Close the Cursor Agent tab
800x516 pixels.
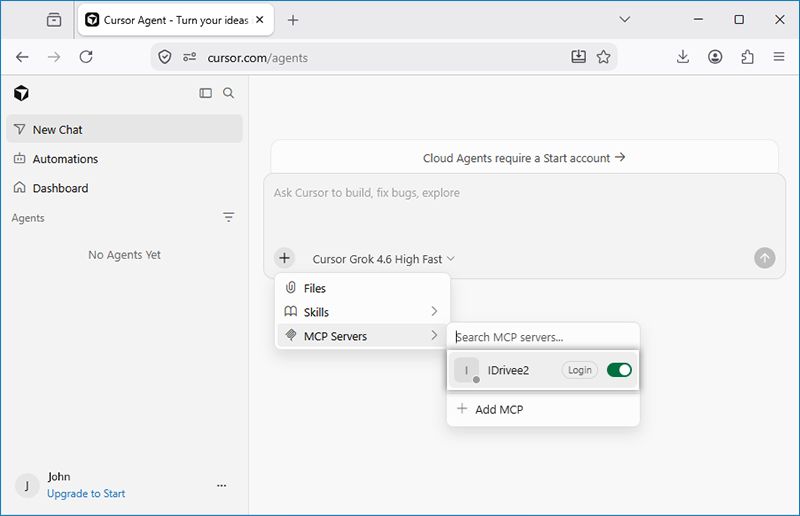(260, 20)
